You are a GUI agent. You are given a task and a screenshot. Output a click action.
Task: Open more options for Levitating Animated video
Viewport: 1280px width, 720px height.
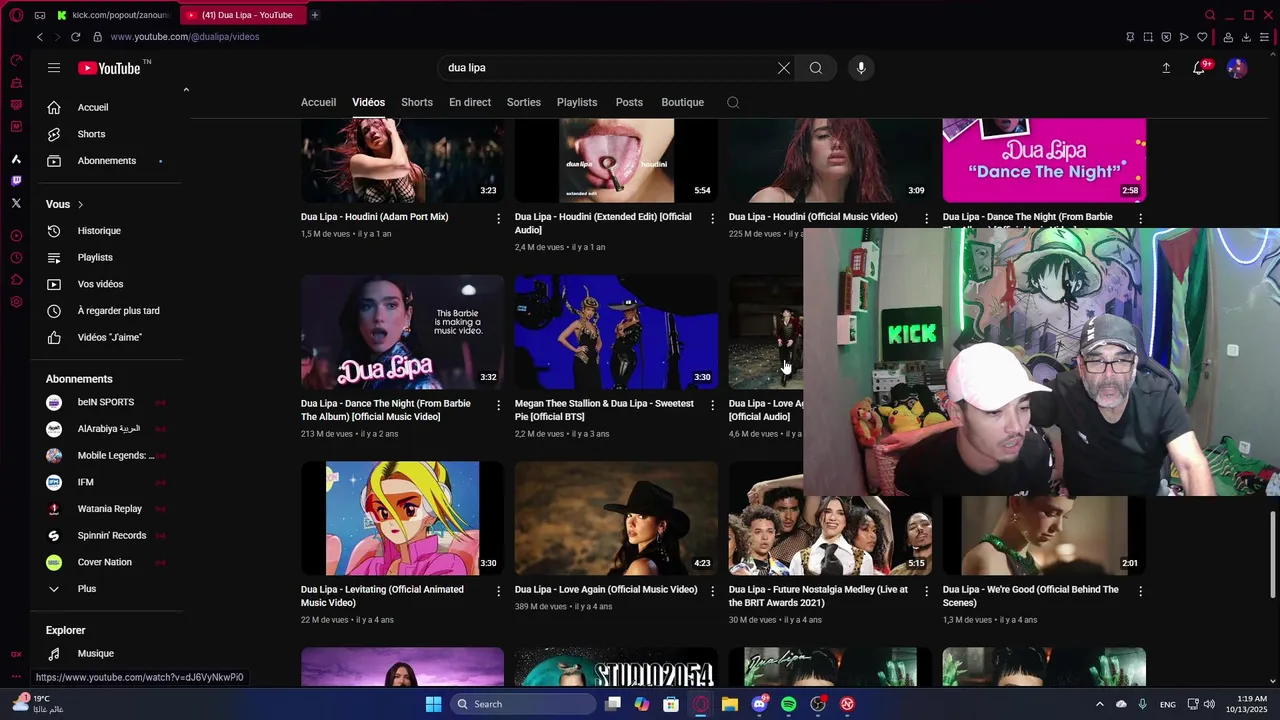498,591
